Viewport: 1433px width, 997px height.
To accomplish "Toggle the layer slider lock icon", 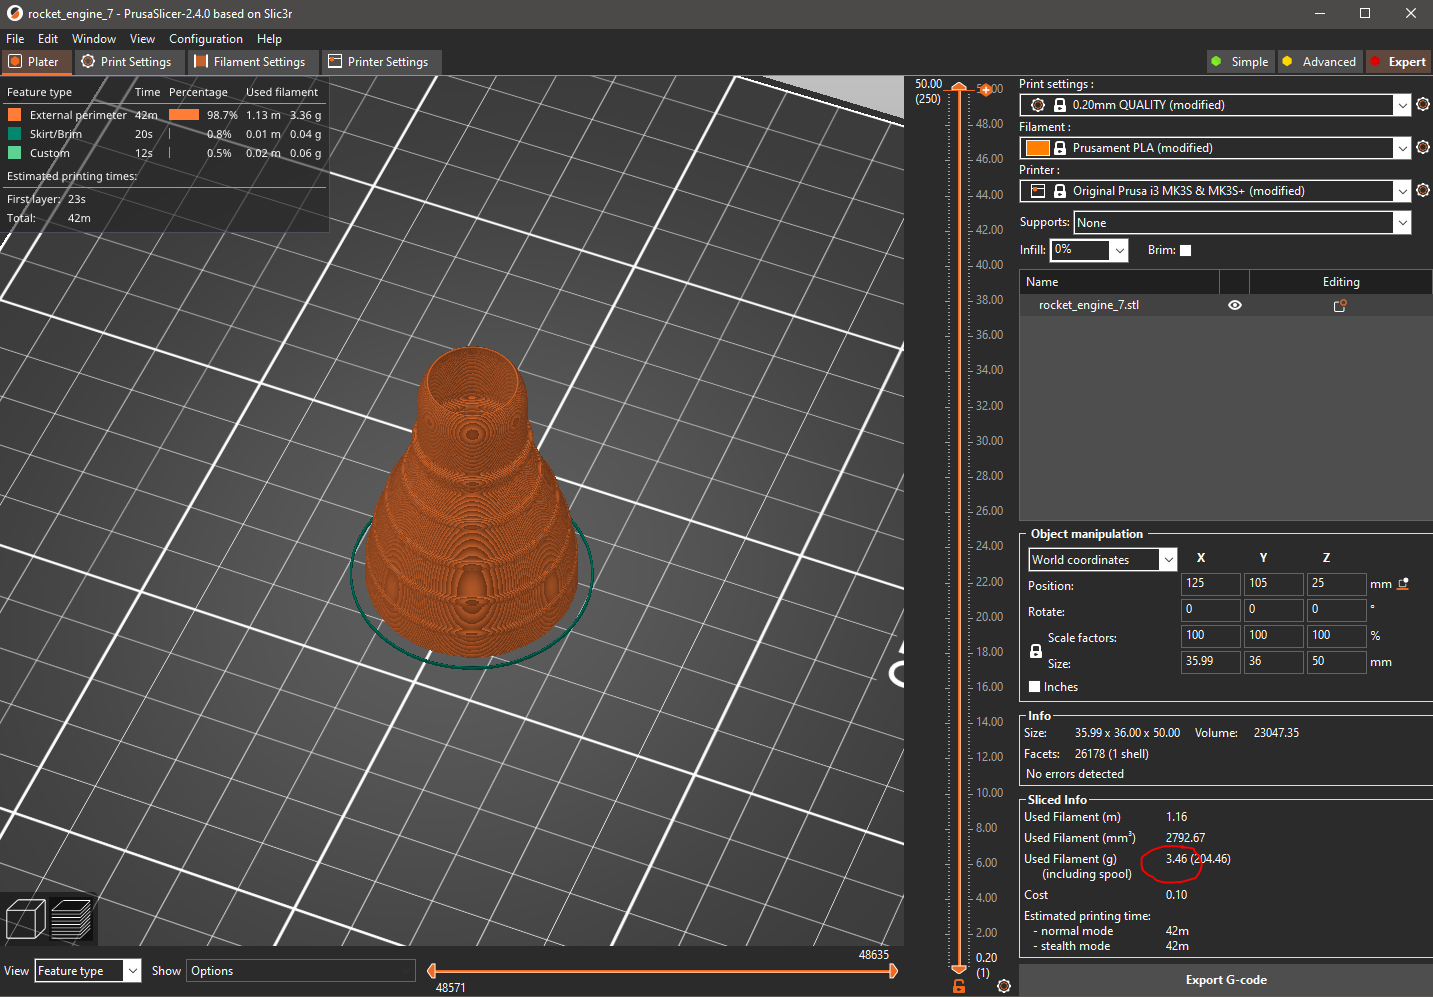I will coord(959,986).
